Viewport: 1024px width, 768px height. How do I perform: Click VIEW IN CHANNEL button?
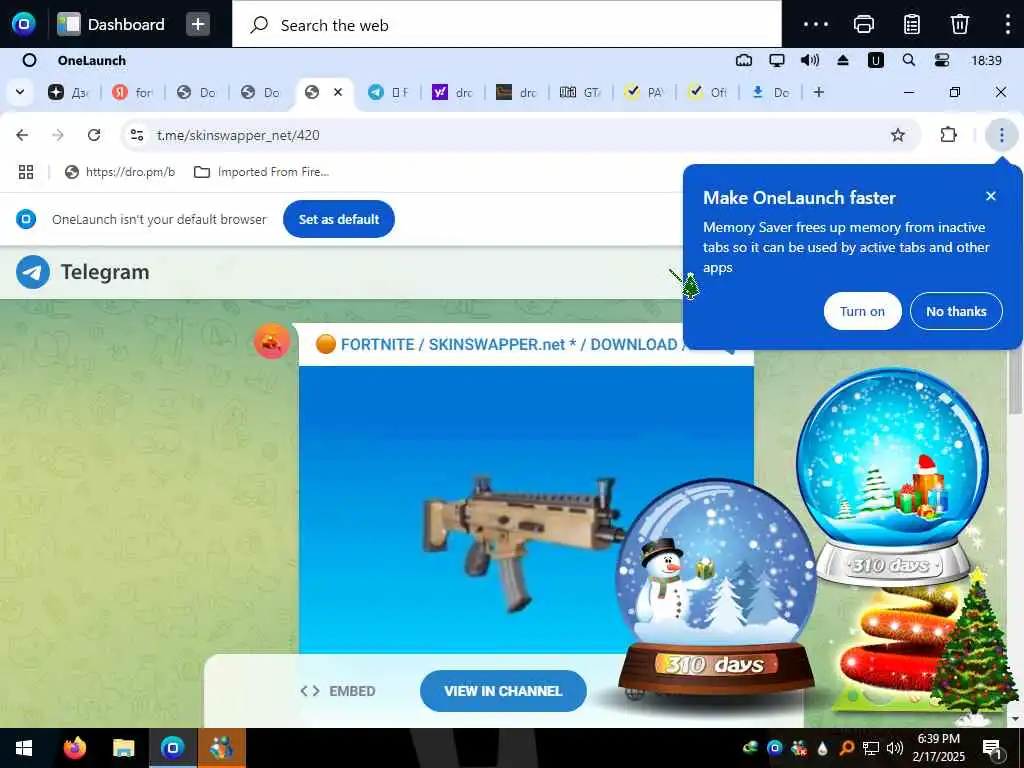coord(503,691)
